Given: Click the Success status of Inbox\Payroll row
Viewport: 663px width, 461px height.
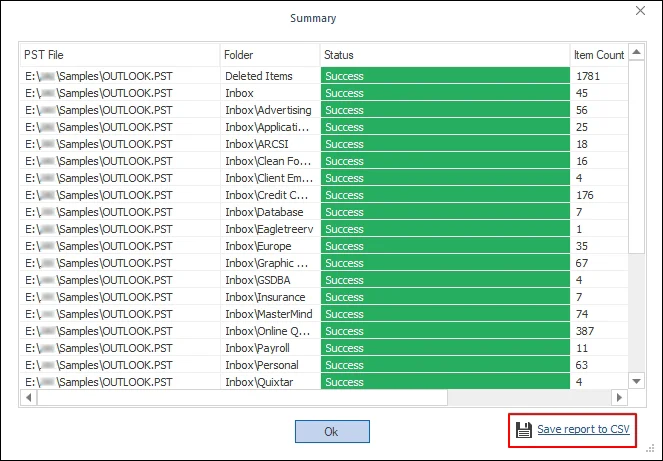Looking at the screenshot, I should 445,348.
